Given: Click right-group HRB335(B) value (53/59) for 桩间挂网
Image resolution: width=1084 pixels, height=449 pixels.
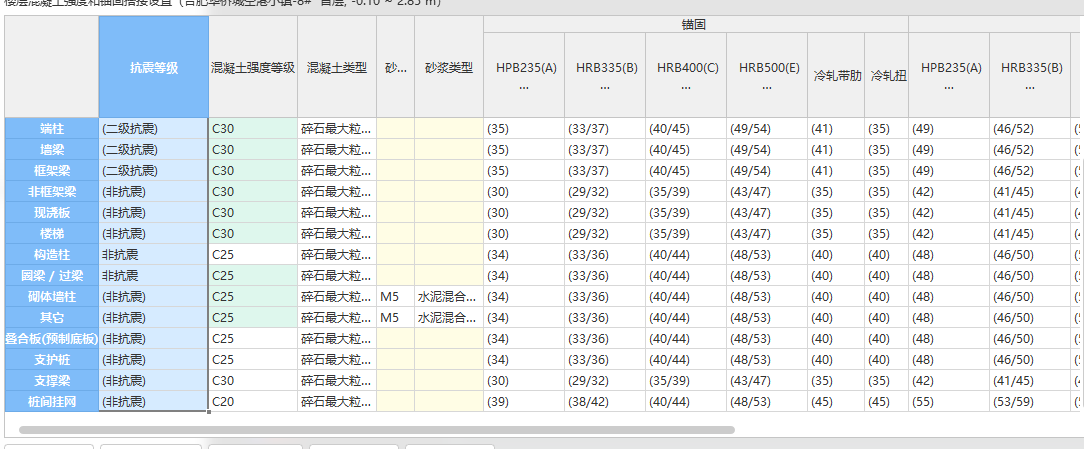Looking at the screenshot, I should [x=1030, y=401].
